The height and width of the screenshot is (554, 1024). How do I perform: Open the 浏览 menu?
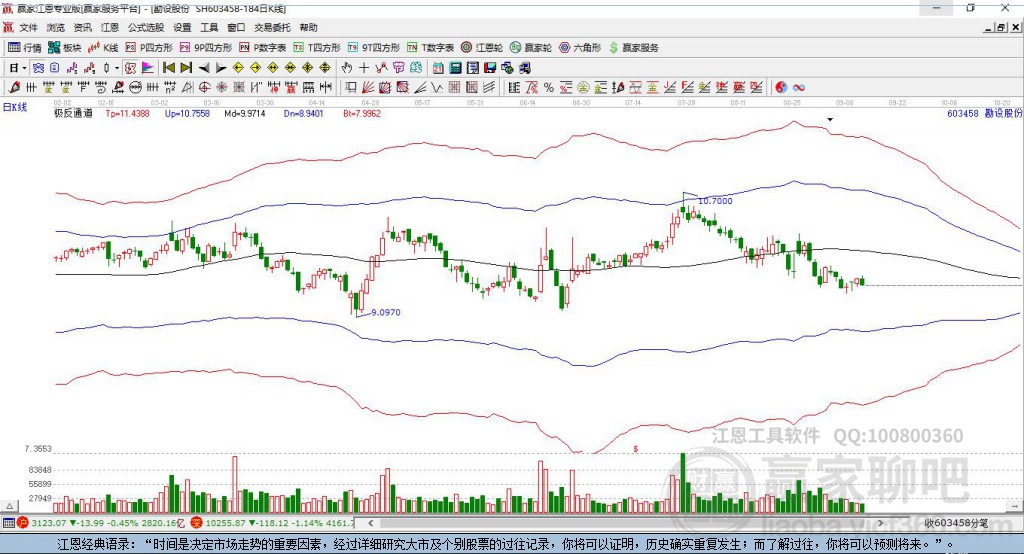coord(56,27)
